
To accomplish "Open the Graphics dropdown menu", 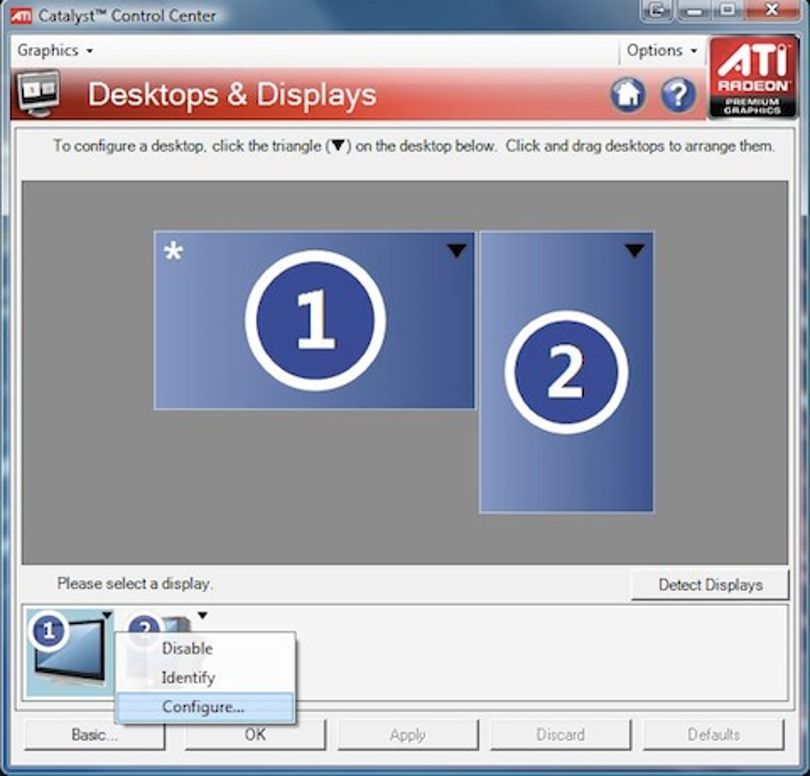I will (55, 50).
